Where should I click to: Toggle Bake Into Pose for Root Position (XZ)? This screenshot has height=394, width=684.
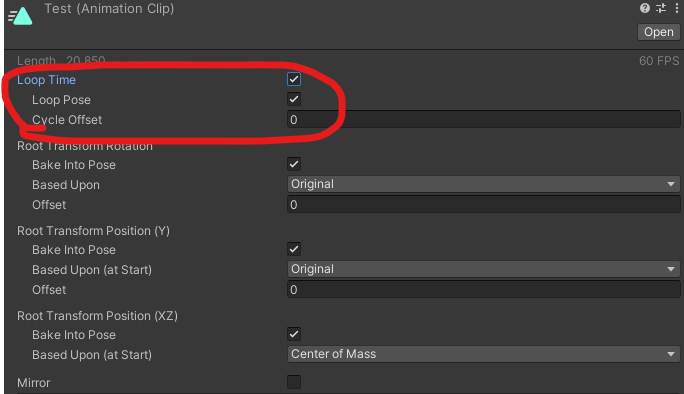[294, 334]
